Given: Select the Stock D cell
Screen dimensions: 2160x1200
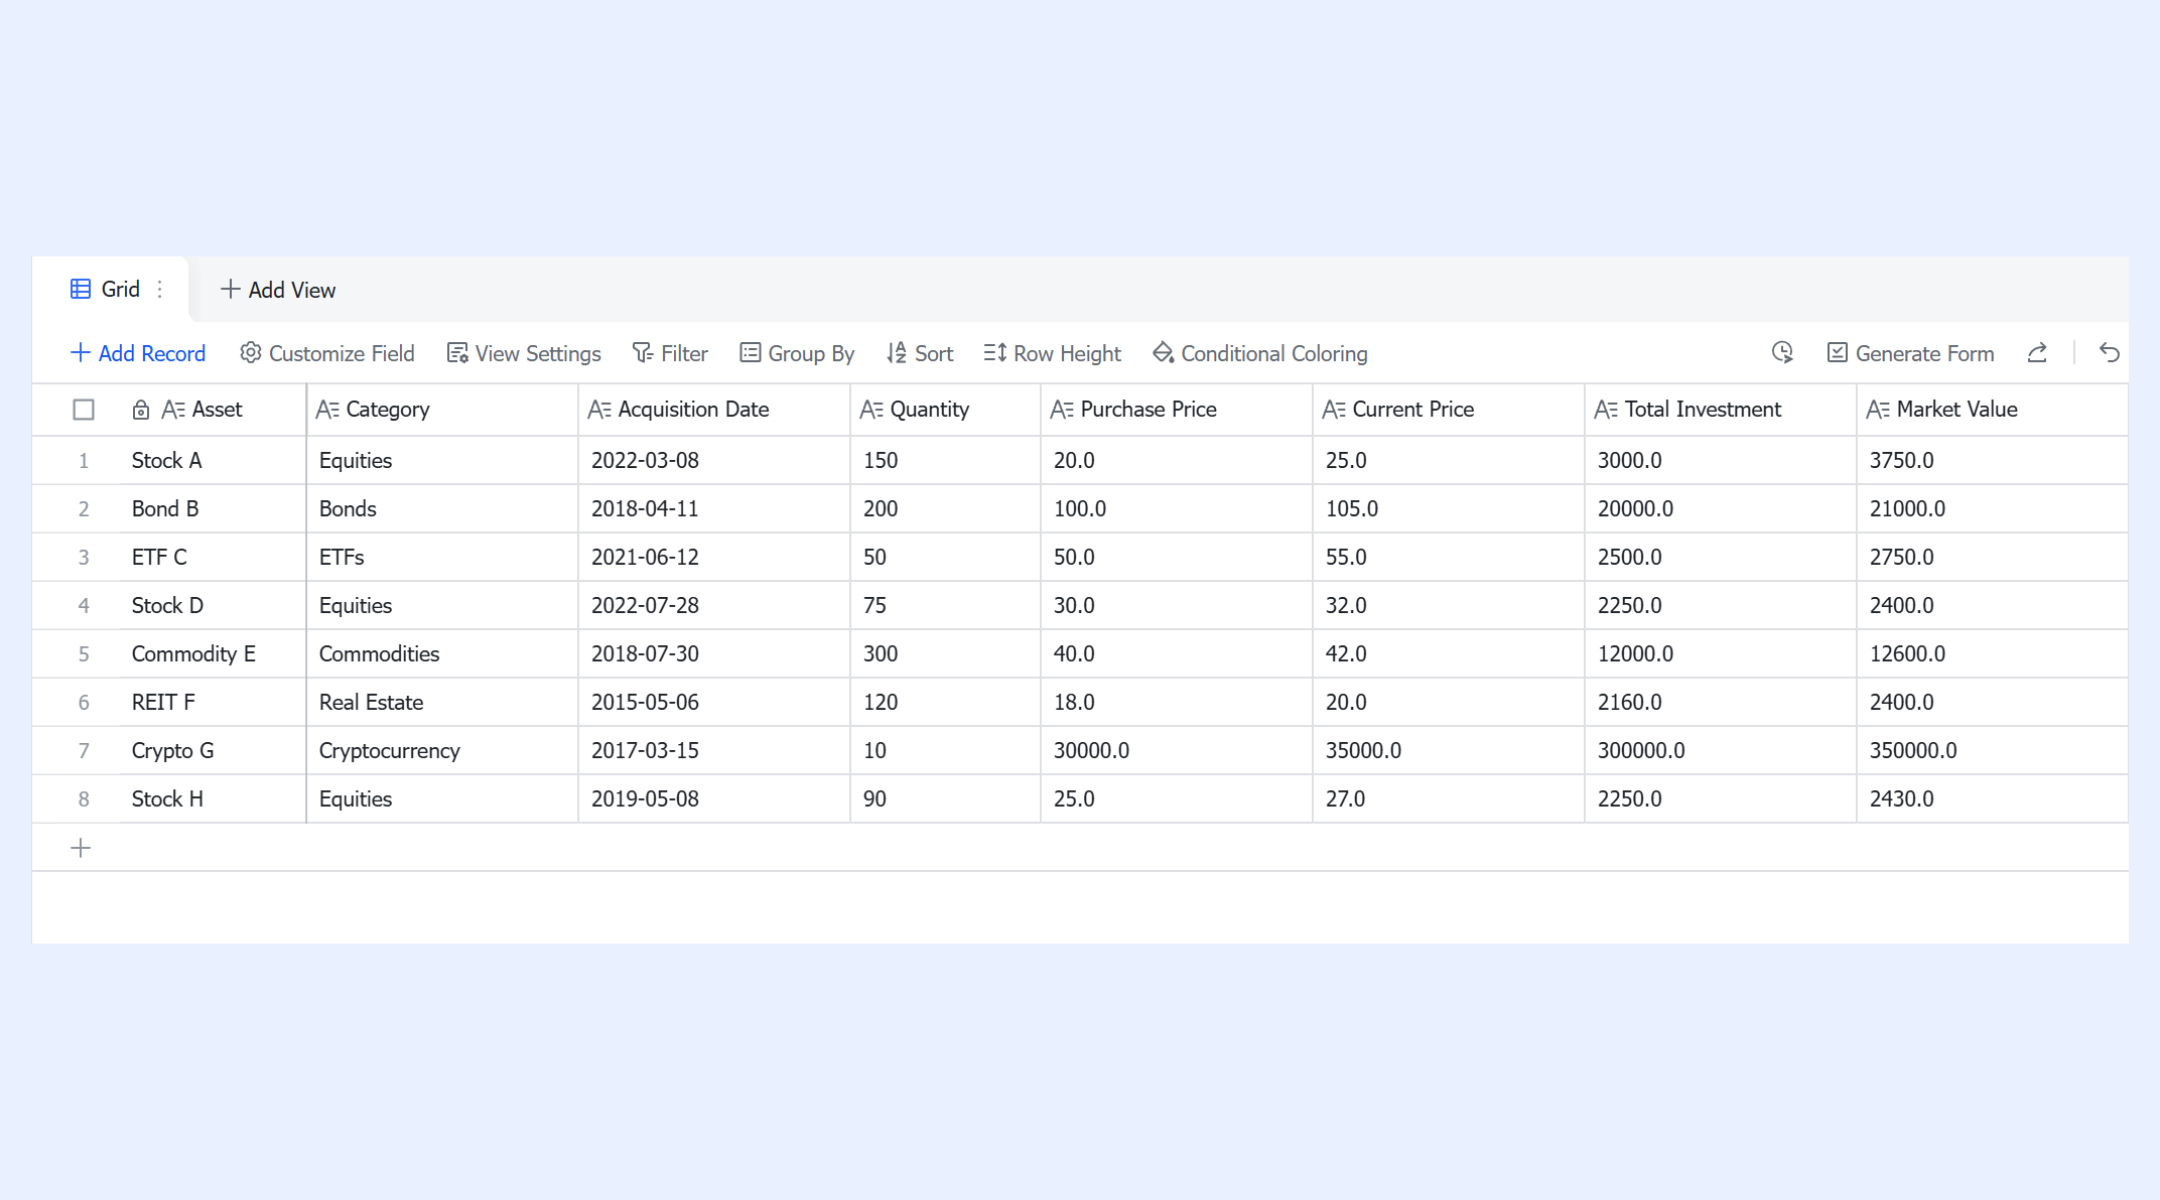Looking at the screenshot, I should (213, 606).
